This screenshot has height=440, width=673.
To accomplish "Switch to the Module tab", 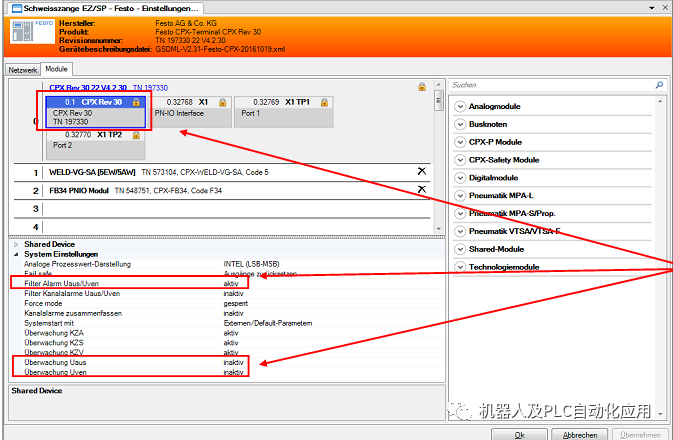I will coord(57,69).
